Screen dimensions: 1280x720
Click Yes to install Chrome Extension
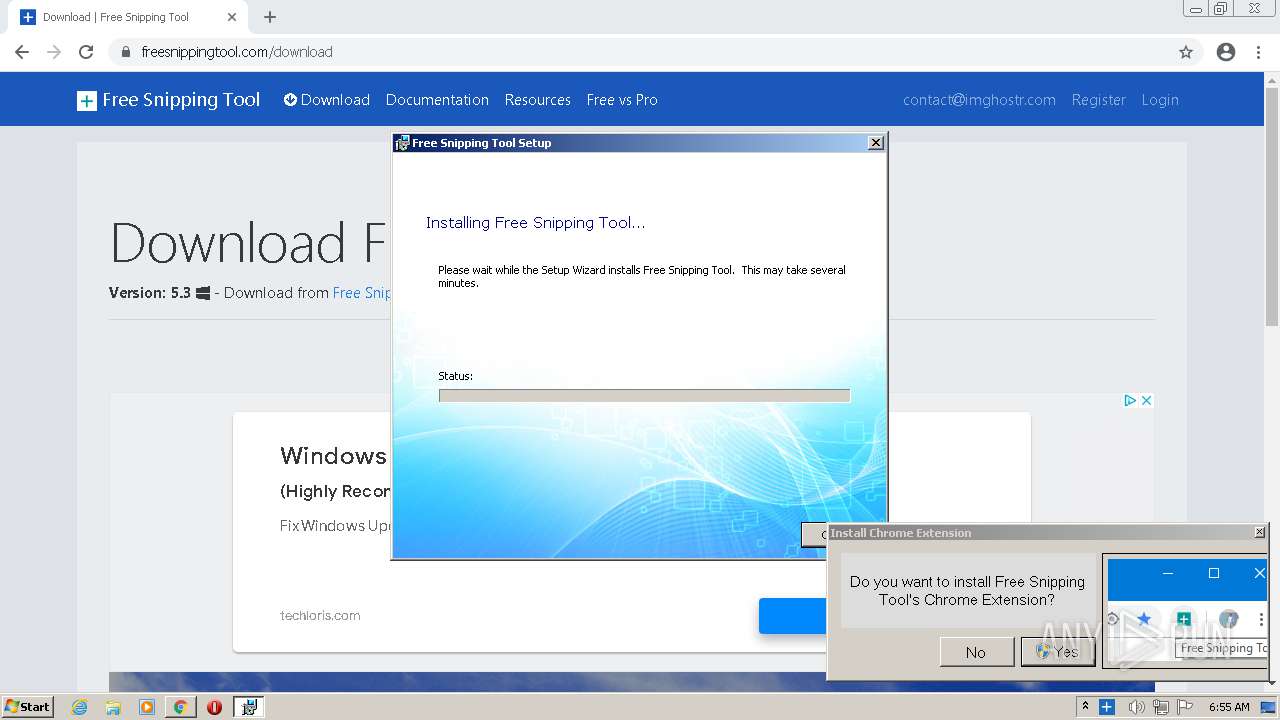pos(1057,652)
